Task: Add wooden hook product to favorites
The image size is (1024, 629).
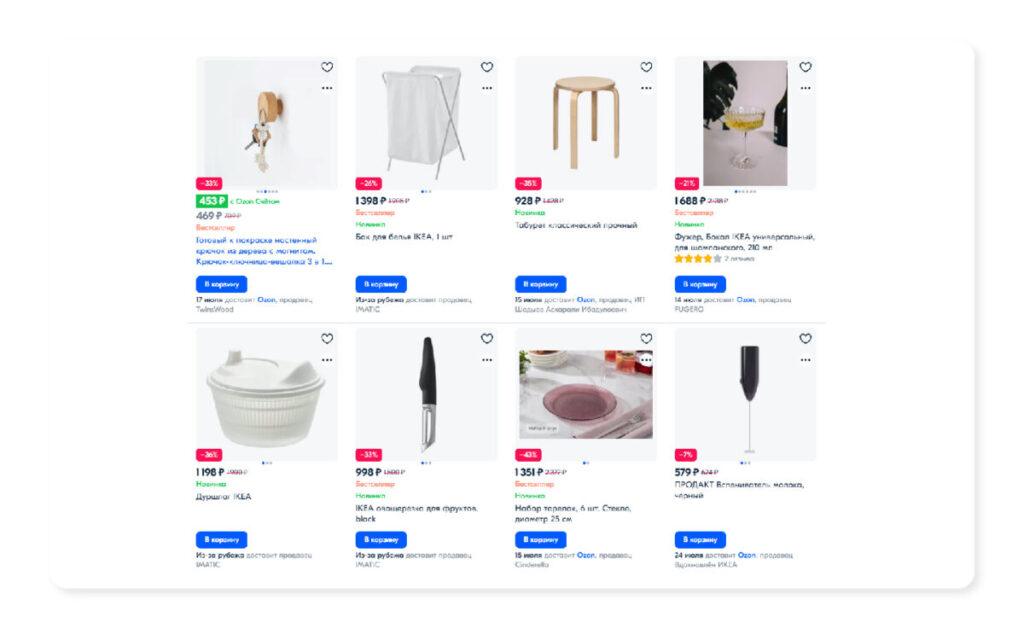Action: tap(327, 67)
